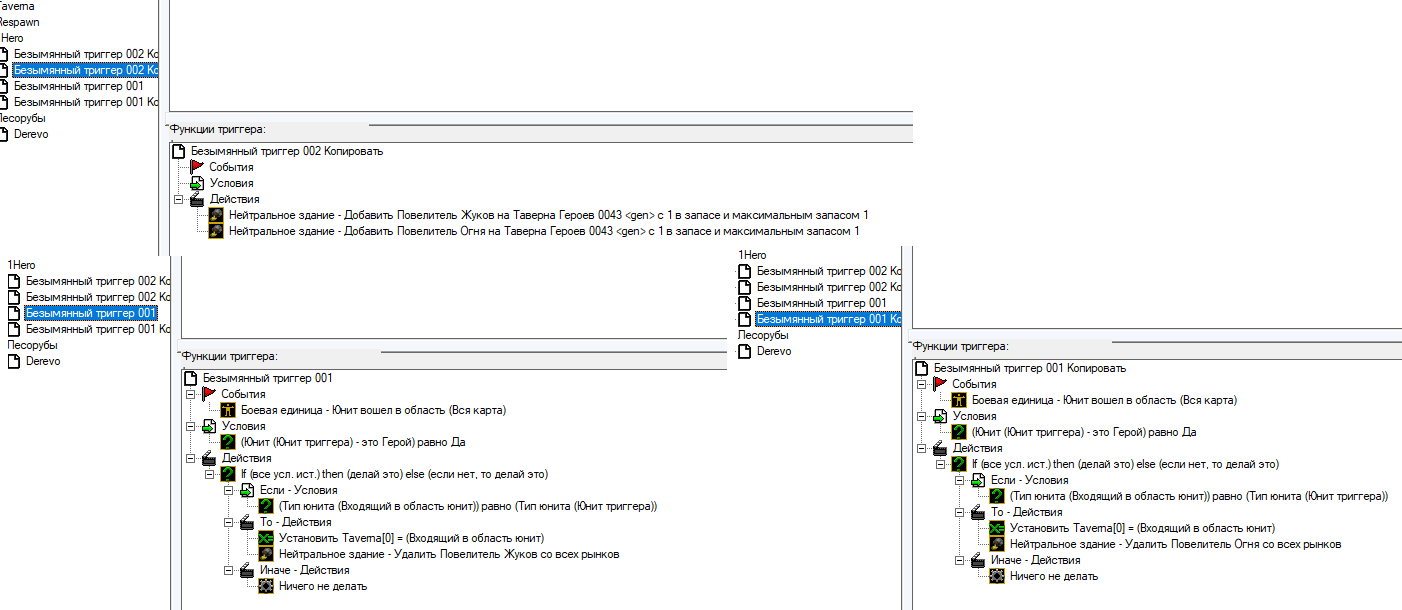Collapse If-then-else node above Удалить Повелитель Жуков
Screen dimensions: 1402x610
[210, 474]
